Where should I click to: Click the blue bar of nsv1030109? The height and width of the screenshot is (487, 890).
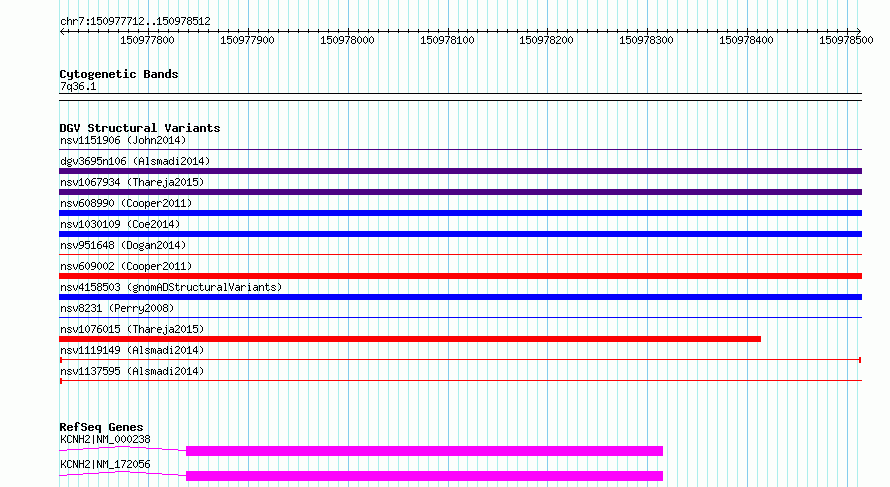460,234
